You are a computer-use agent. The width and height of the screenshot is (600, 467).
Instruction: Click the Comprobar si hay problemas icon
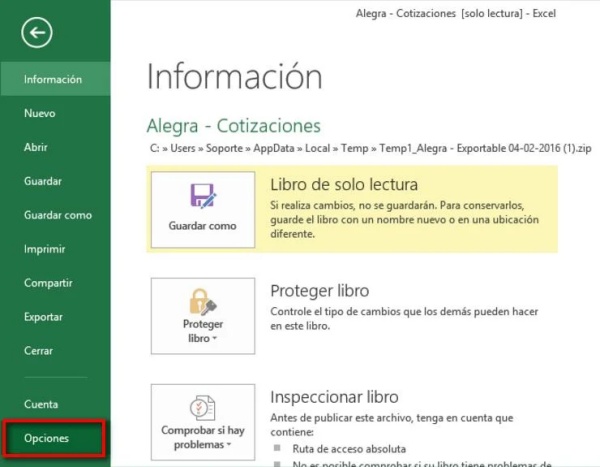pyautogui.click(x=203, y=407)
